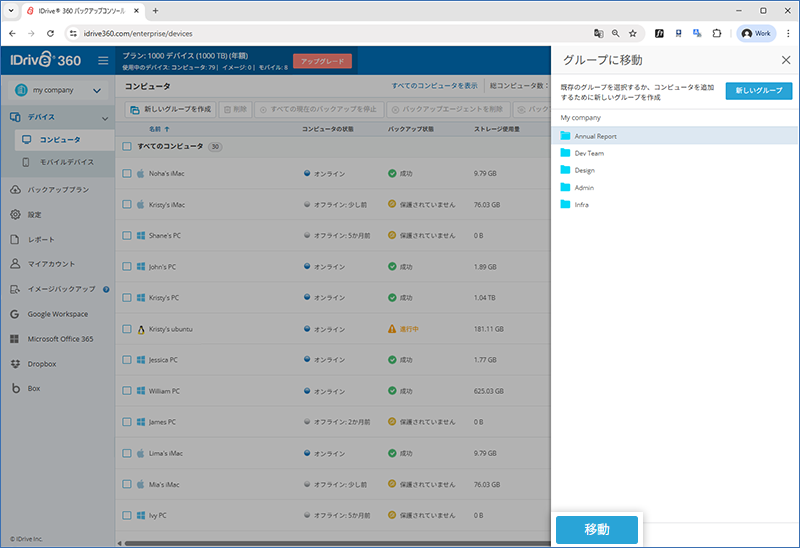Close the グループに移動 panel
The image size is (800, 548).
[x=785, y=60]
